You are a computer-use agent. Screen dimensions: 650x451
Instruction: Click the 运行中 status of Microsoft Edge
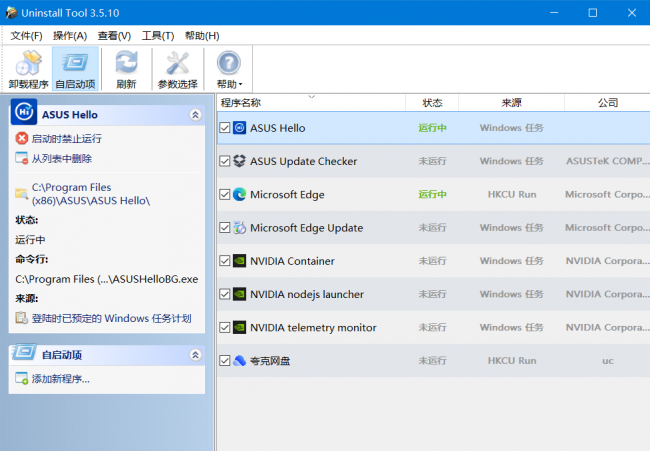(x=432, y=194)
